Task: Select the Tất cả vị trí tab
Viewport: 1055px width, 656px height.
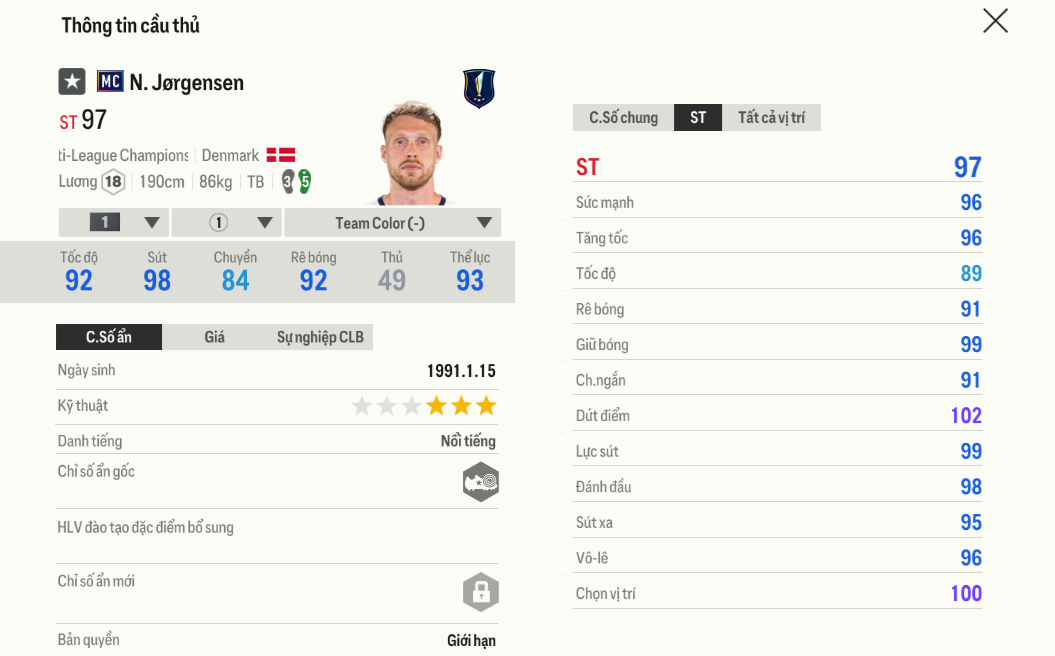Action: coord(771,118)
